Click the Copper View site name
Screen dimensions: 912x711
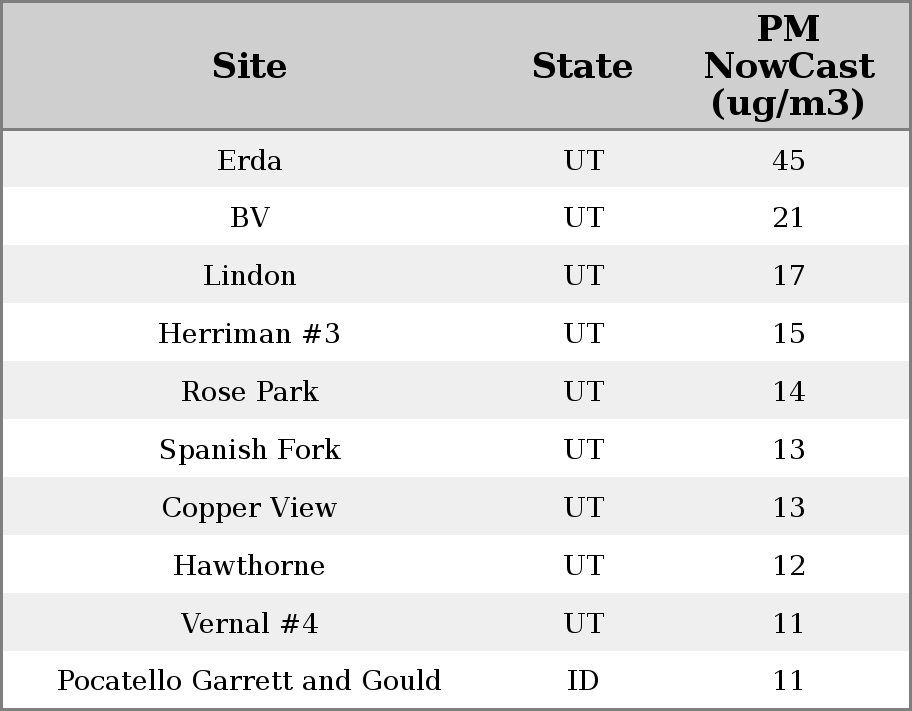point(249,508)
